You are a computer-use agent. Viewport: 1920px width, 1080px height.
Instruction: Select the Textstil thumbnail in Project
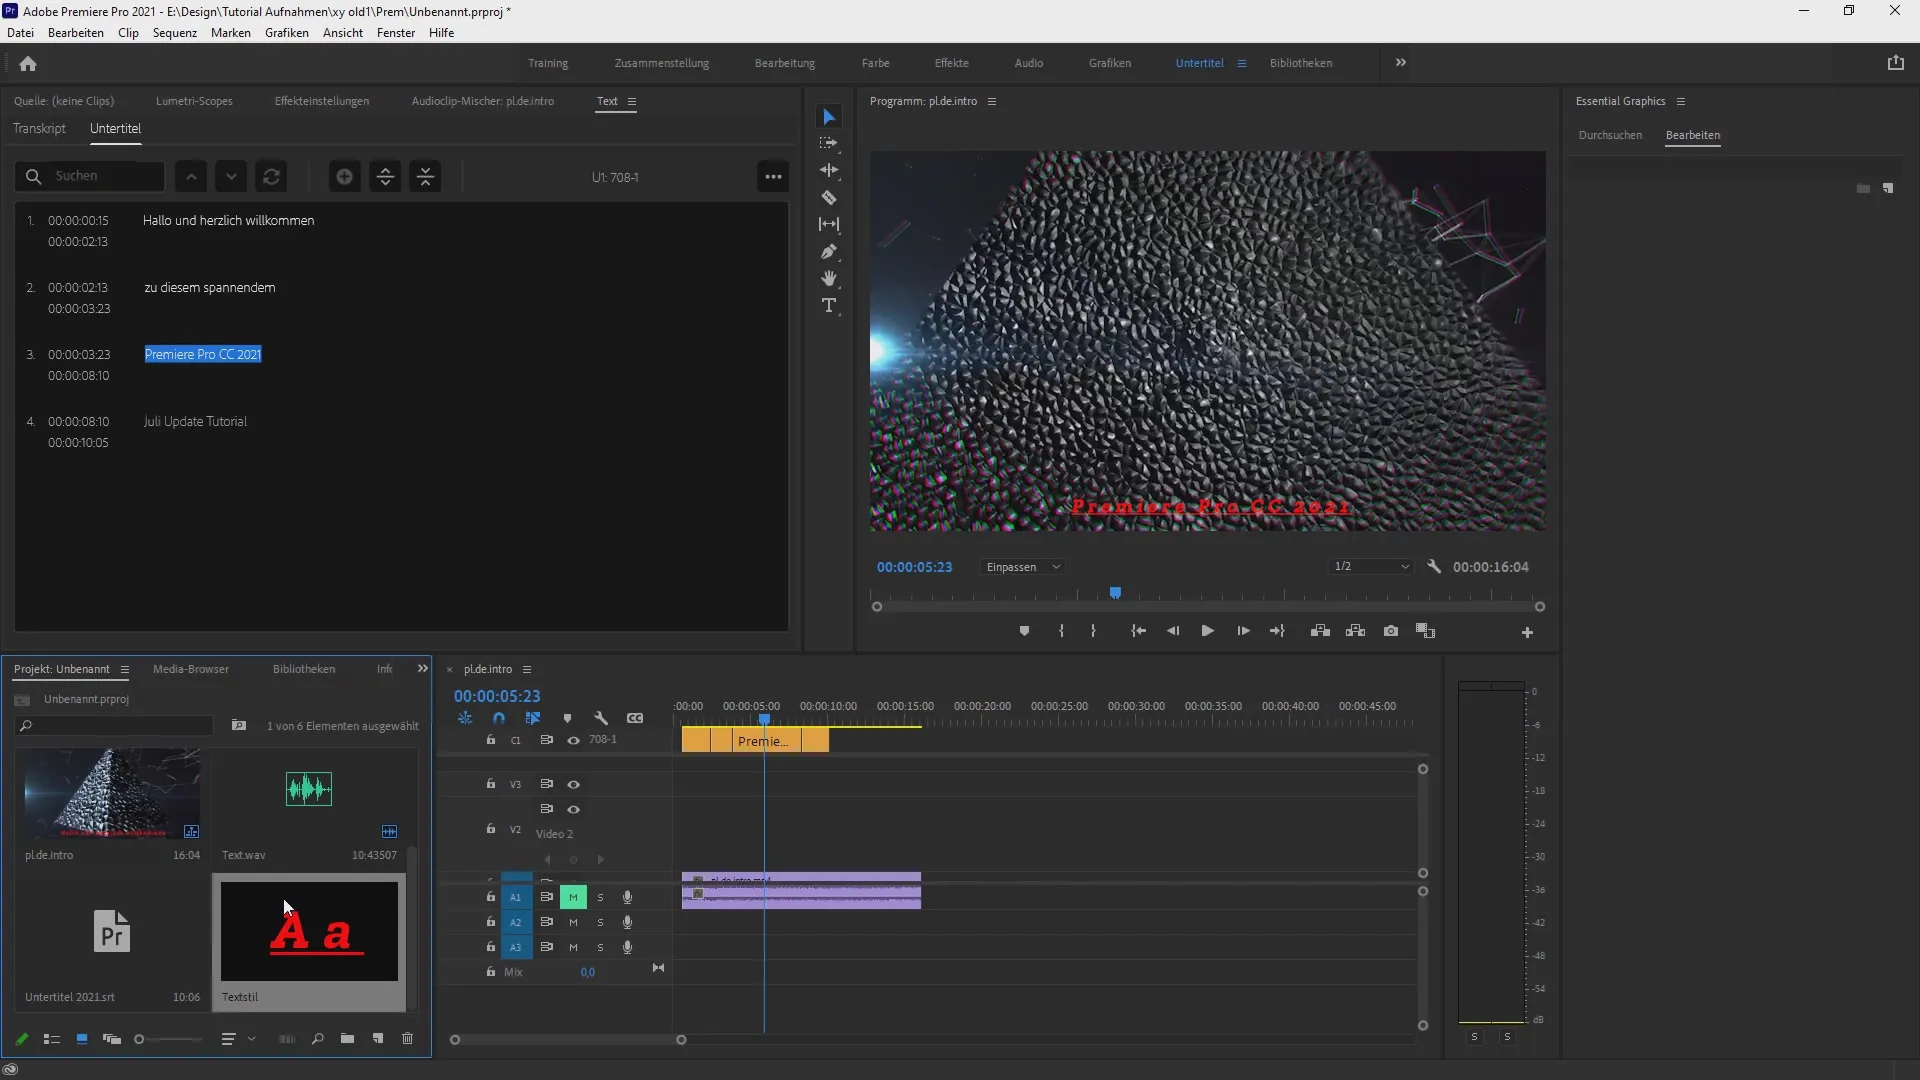(309, 931)
